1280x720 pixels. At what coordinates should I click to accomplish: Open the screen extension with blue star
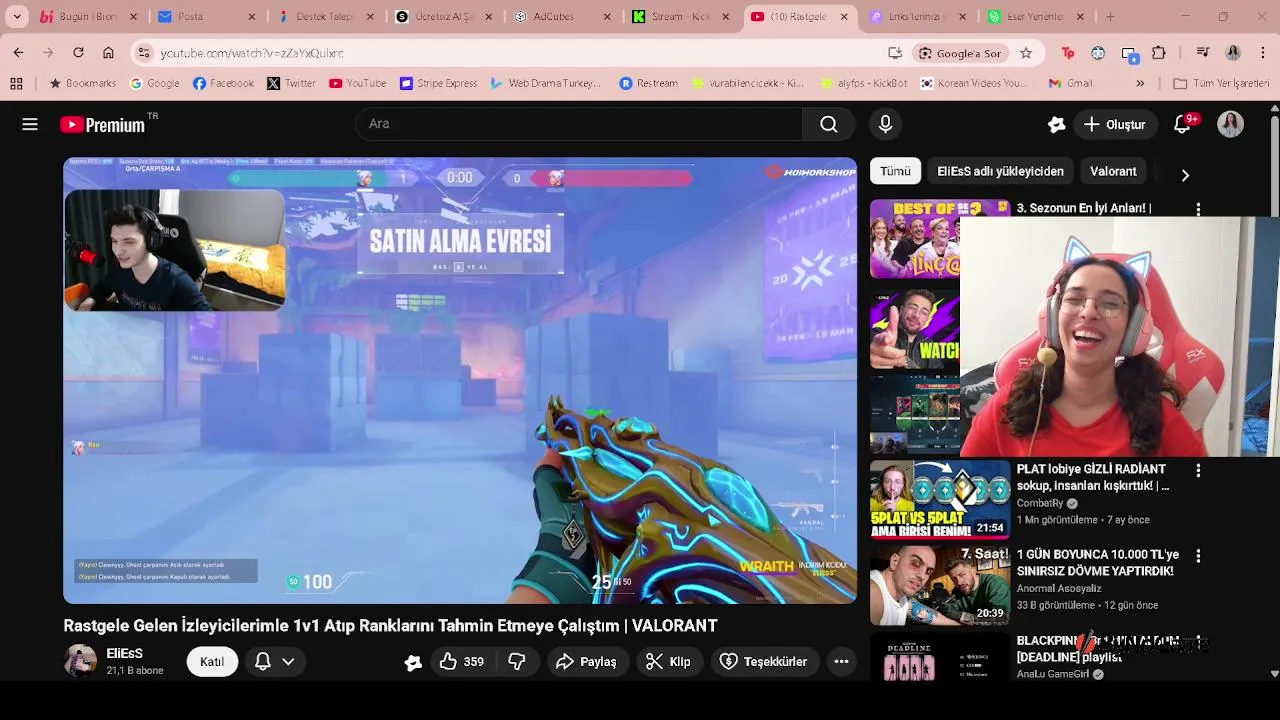click(x=1129, y=53)
